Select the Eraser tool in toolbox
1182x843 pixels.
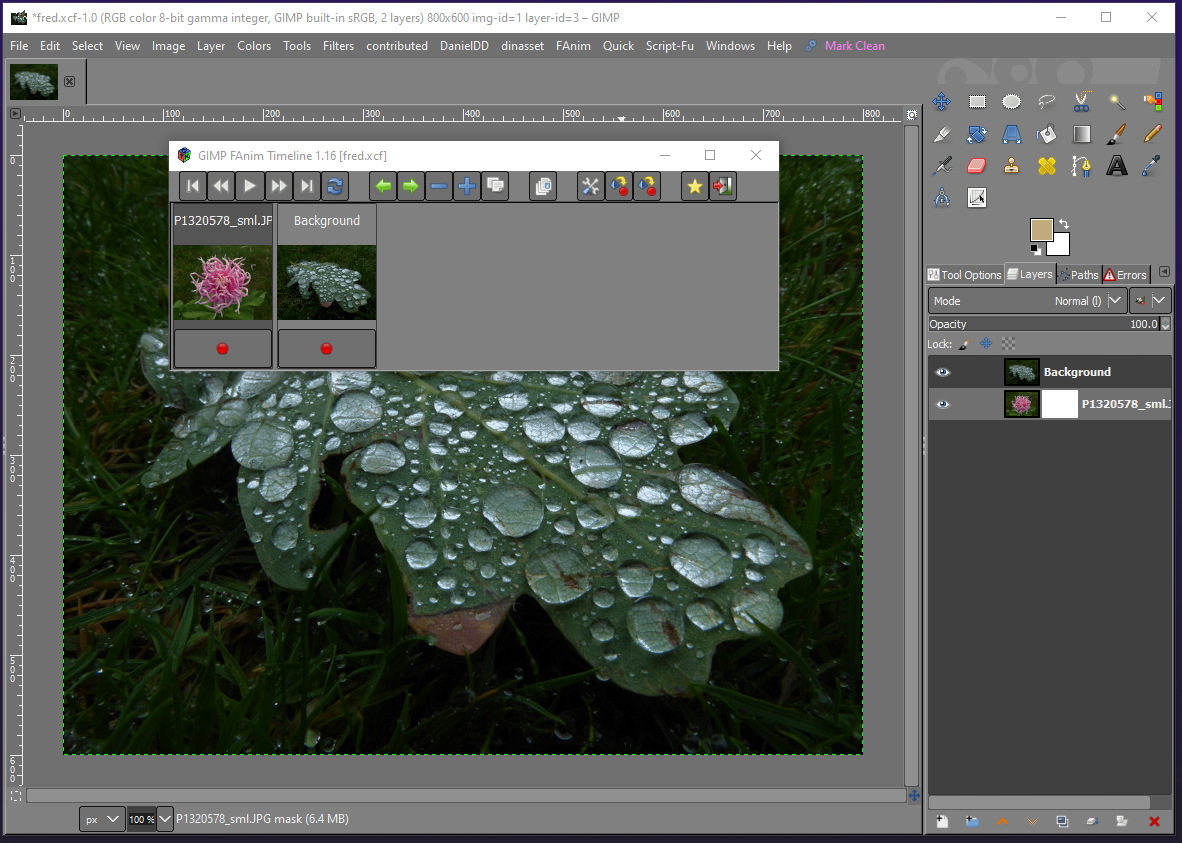point(977,166)
